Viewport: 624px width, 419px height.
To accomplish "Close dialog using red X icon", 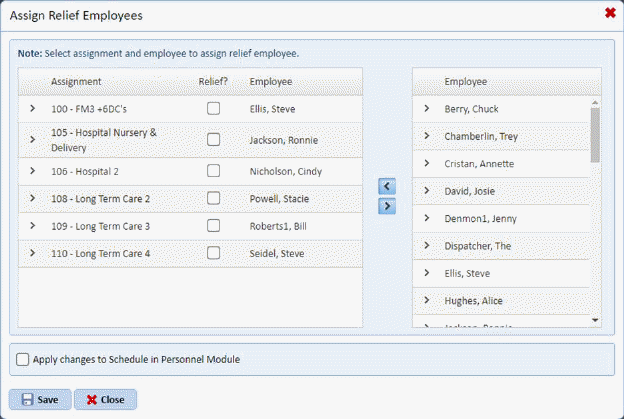I will [x=610, y=13].
